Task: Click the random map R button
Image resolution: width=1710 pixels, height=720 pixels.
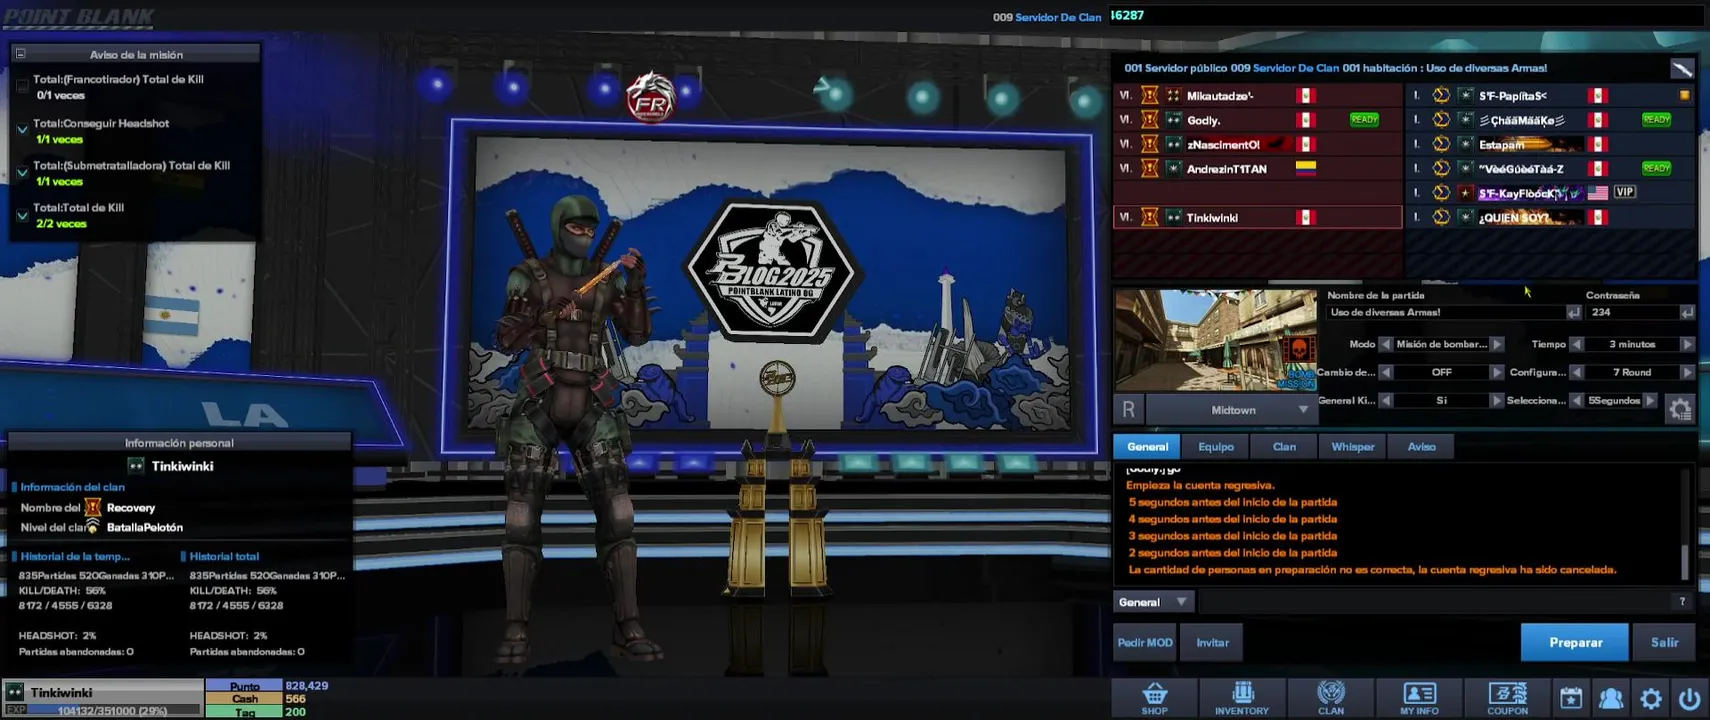Action: tap(1128, 409)
